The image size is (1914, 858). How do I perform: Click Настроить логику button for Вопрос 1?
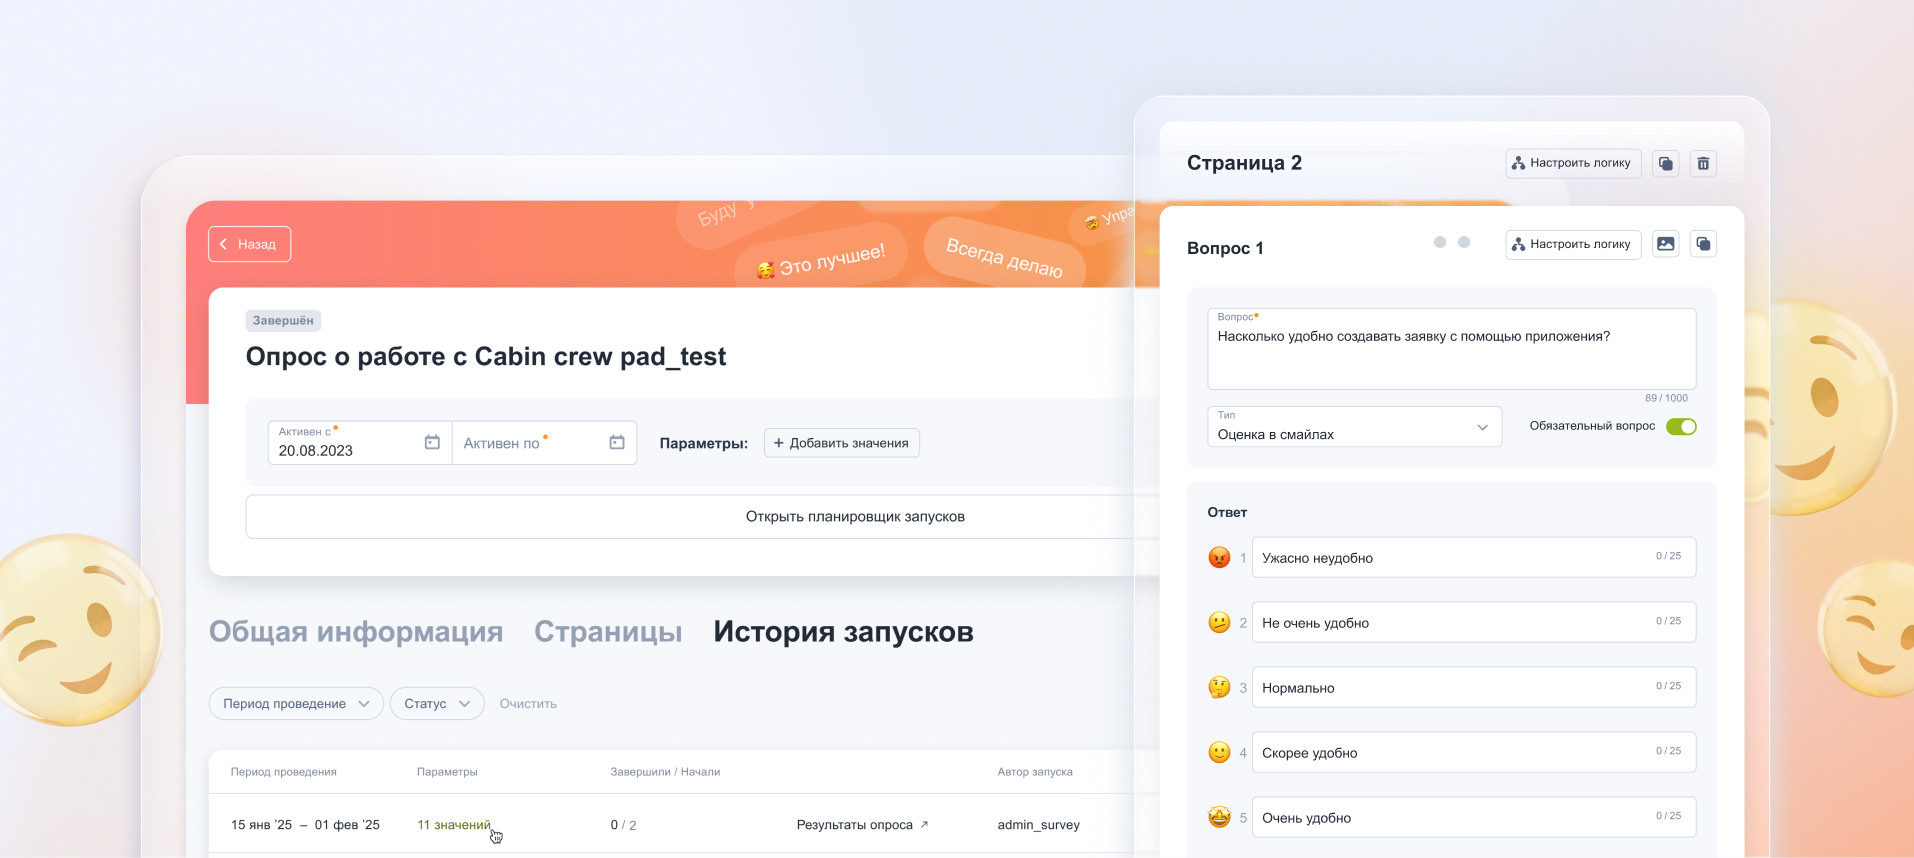pos(1573,244)
